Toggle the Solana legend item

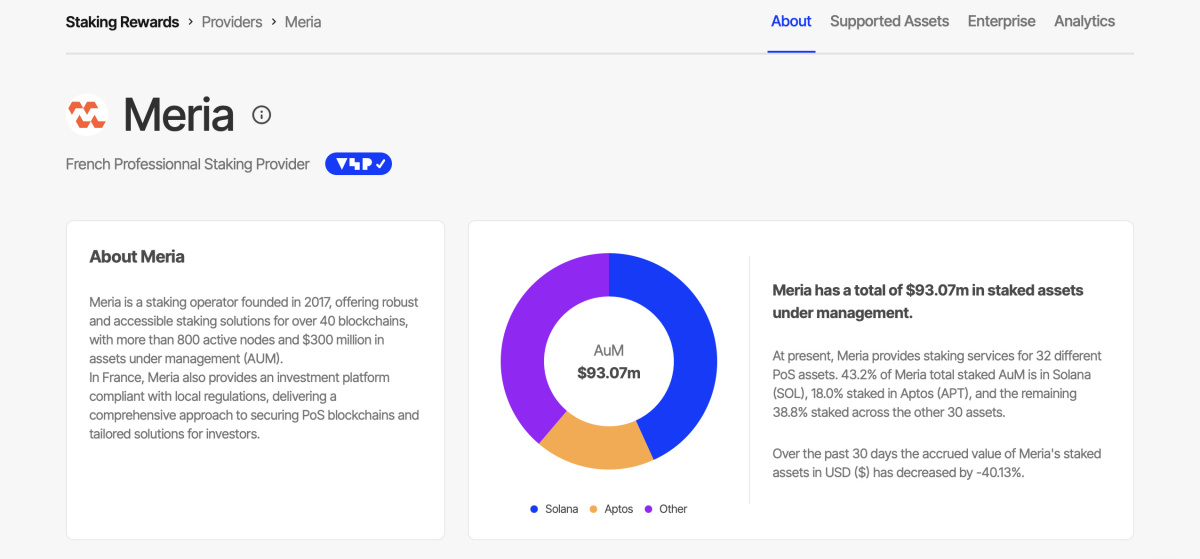pos(554,509)
